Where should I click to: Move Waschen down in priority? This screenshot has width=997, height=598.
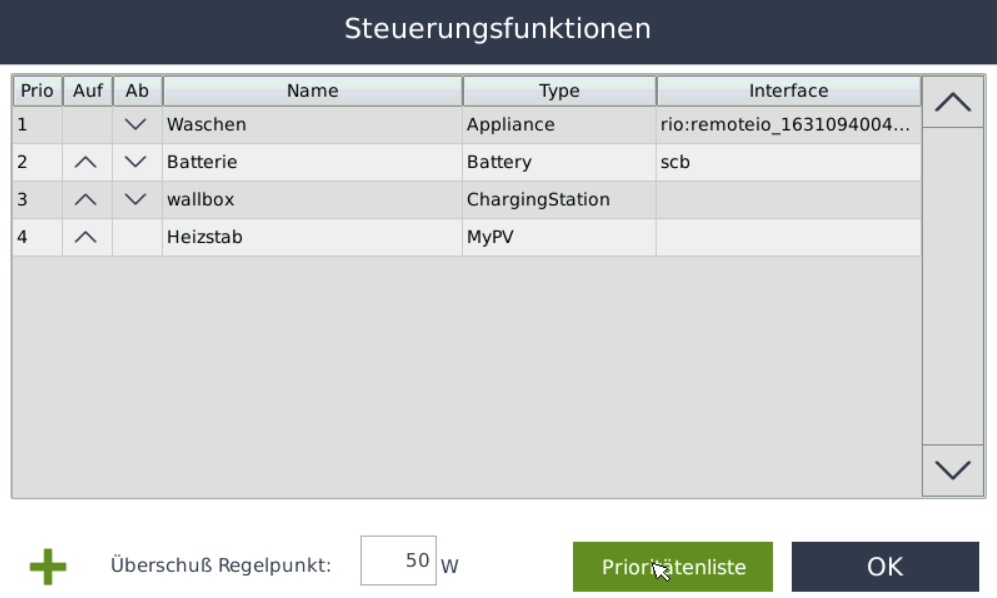coord(137,125)
